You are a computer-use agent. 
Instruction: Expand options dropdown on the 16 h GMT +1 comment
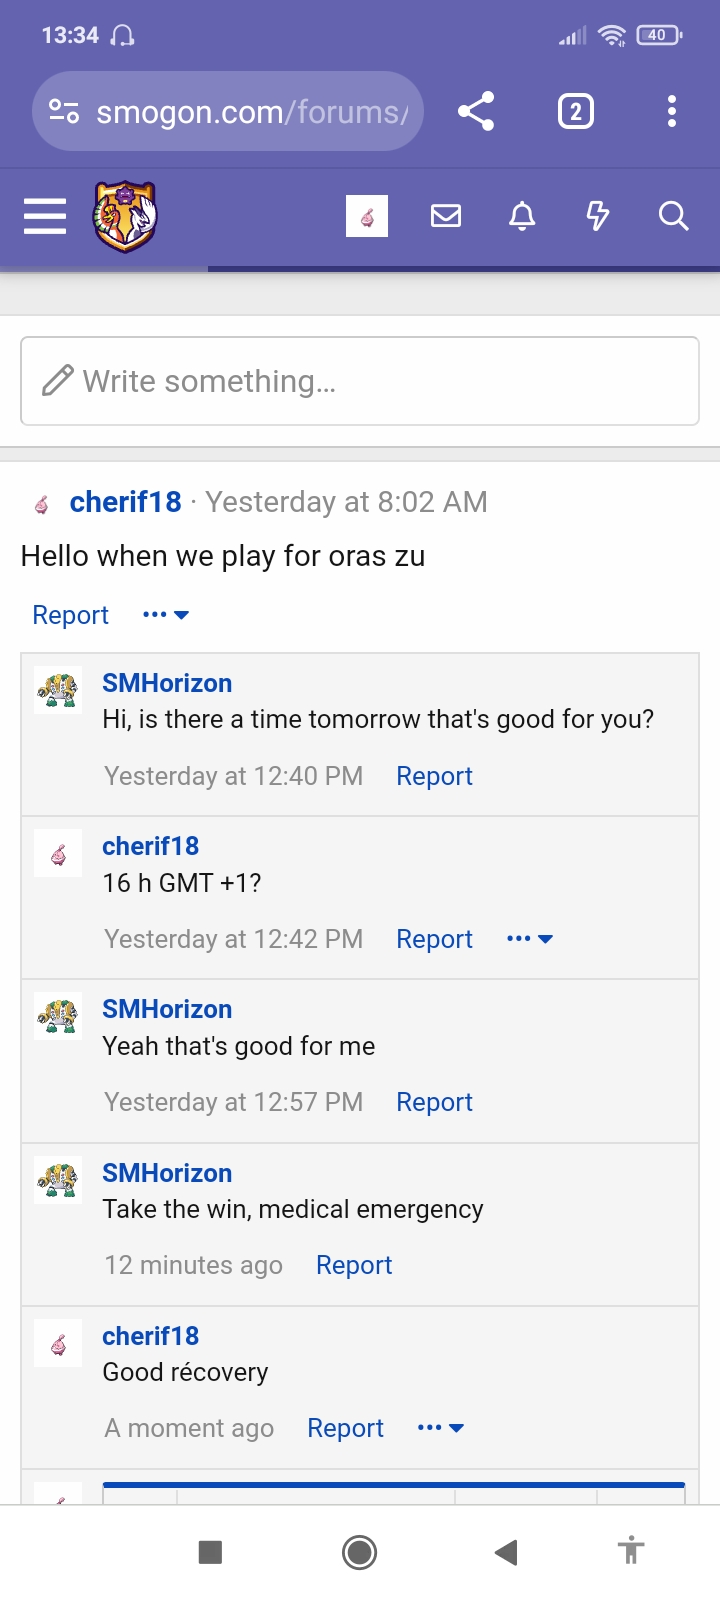530,939
